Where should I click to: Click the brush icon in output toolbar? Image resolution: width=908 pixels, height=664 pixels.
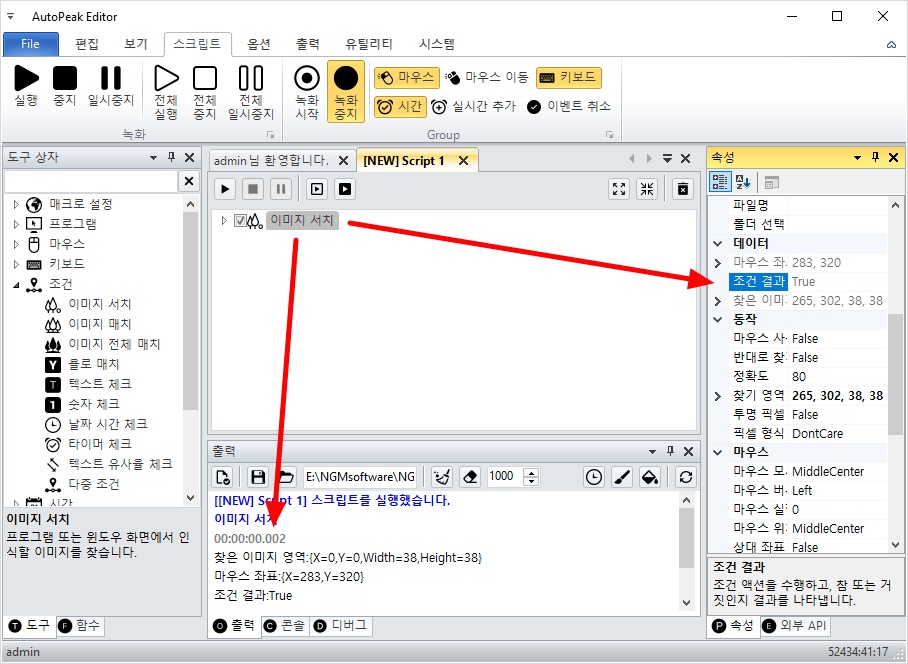(622, 477)
